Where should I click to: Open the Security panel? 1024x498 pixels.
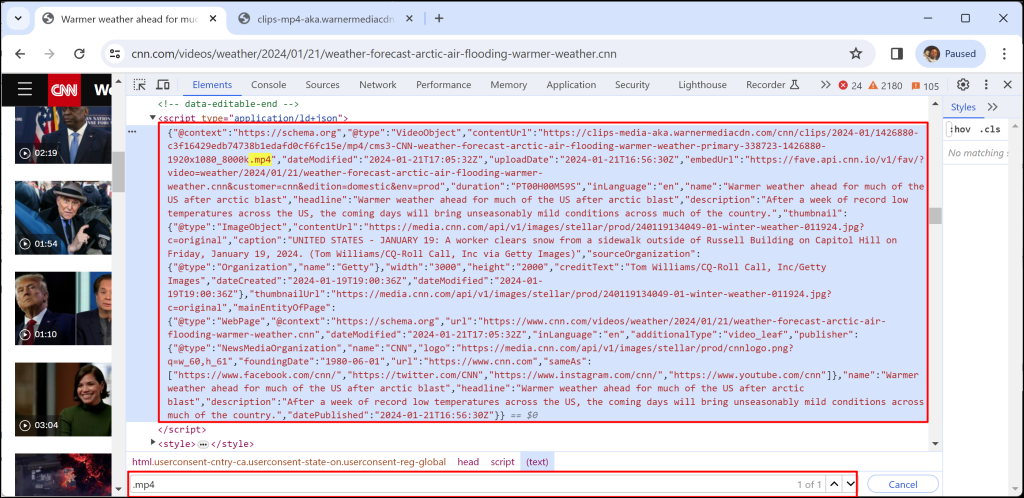[632, 85]
